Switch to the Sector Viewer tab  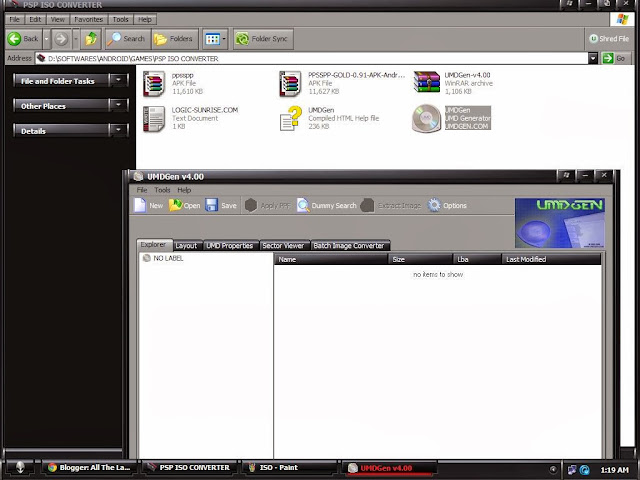[283, 245]
